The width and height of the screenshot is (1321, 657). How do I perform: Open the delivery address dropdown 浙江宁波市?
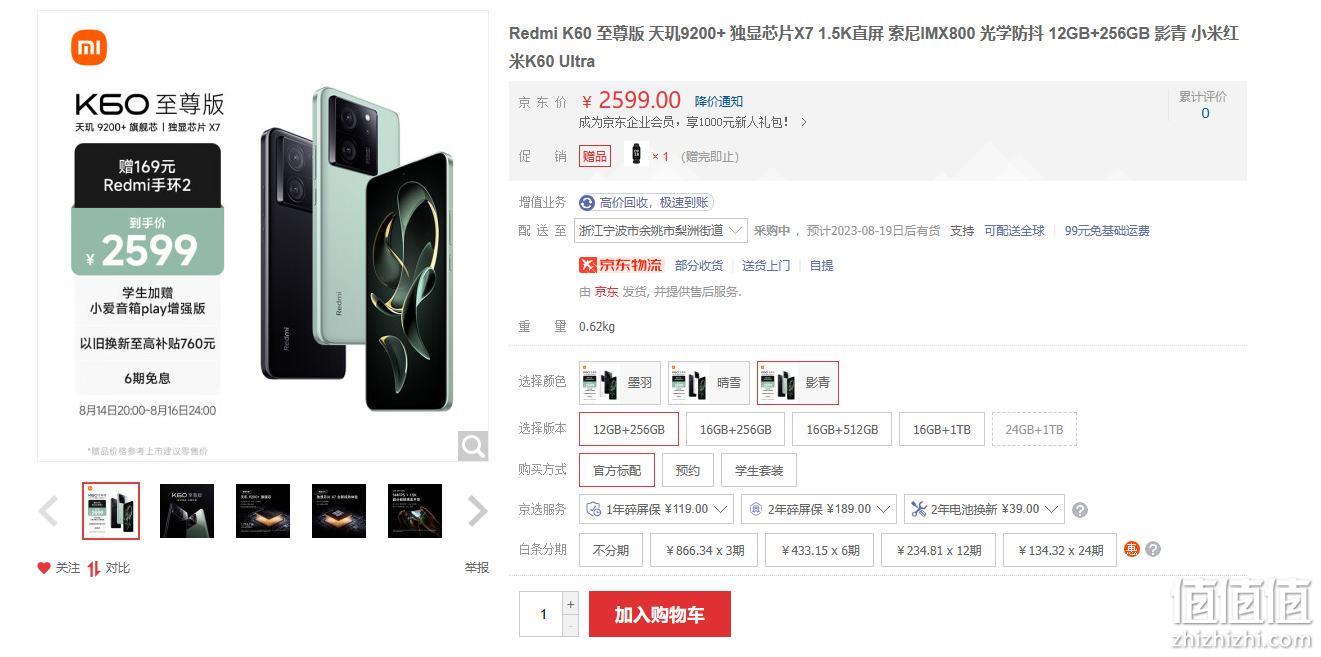click(x=661, y=231)
